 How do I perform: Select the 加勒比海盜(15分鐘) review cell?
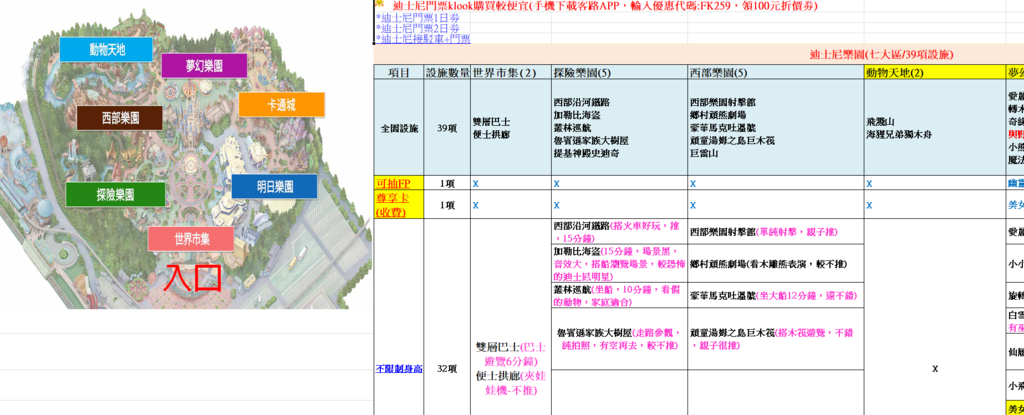pos(620,264)
